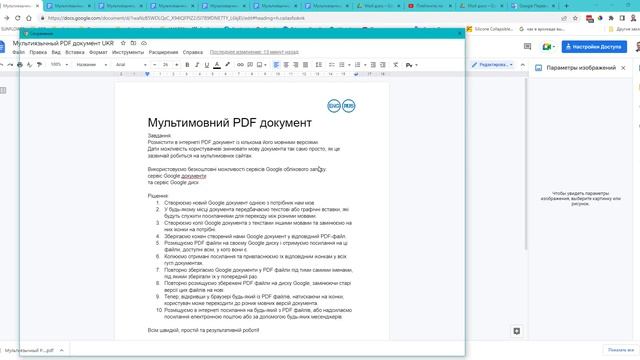This screenshot has height=360, width=640.
Task: Expand the downloaded PDF file options chevron
Action: tap(62, 350)
